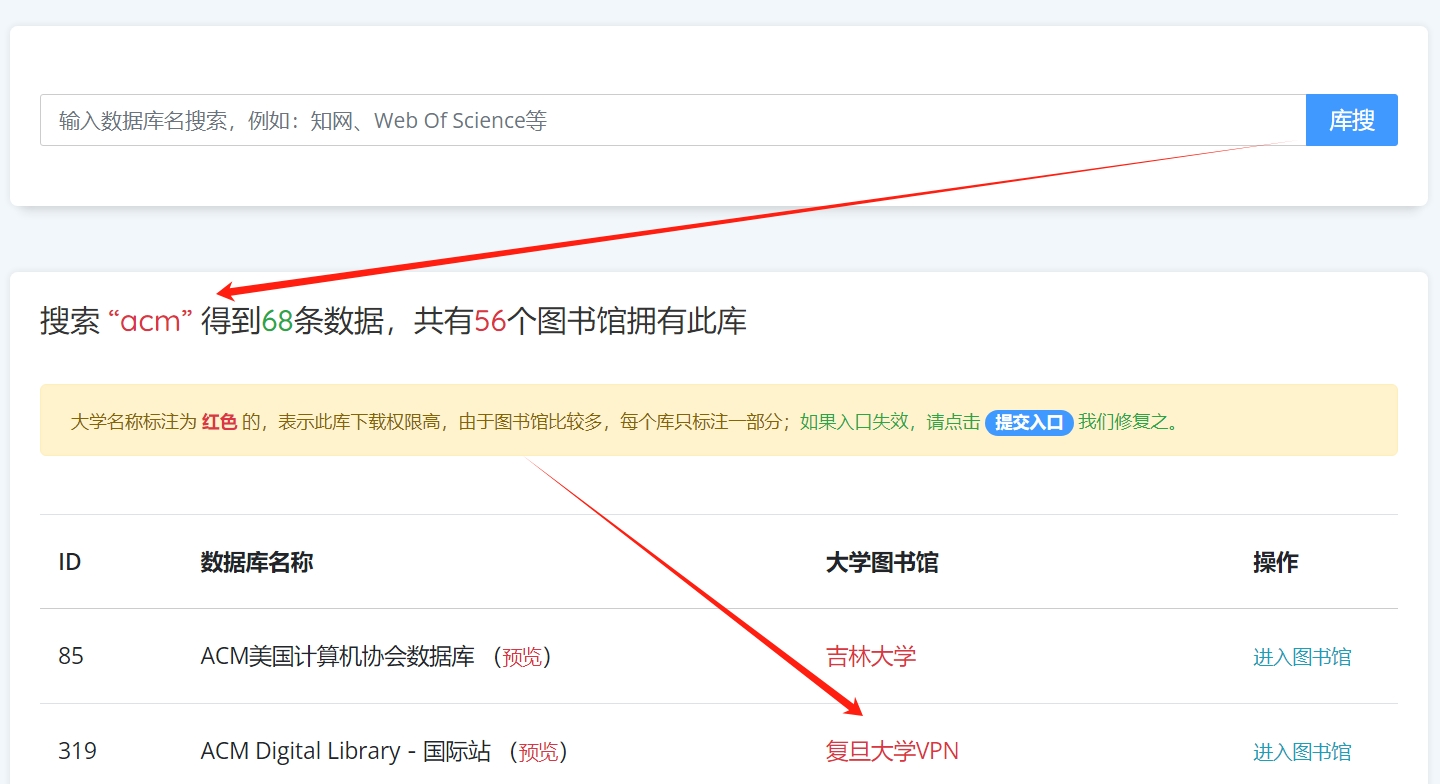
Task: Select the 复旦大学VPN library link
Action: pos(891,752)
